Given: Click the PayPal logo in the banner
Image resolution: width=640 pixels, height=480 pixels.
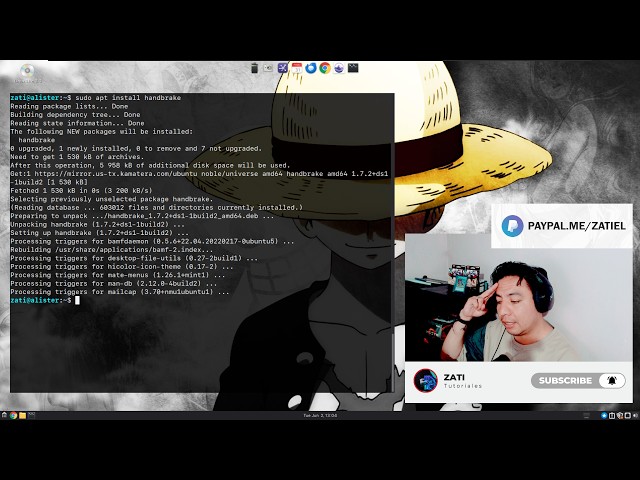Looking at the screenshot, I should 512,226.
